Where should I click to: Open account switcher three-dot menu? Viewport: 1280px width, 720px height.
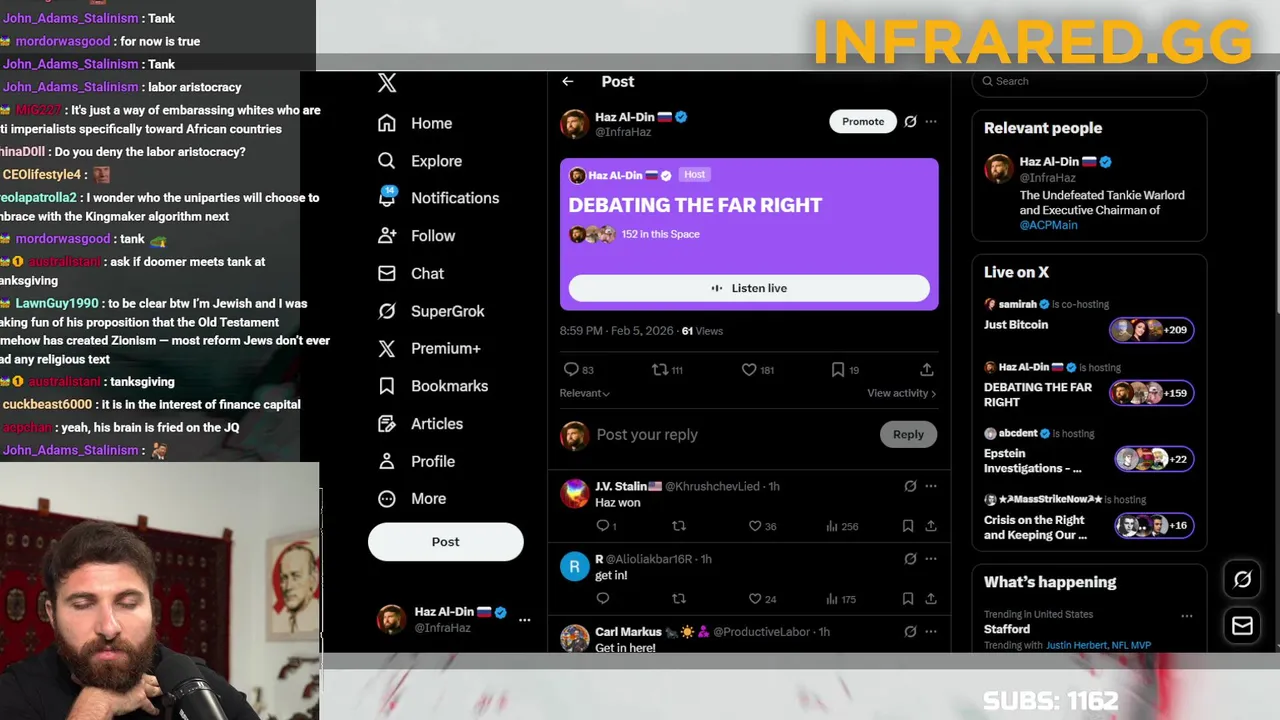[x=524, y=620]
